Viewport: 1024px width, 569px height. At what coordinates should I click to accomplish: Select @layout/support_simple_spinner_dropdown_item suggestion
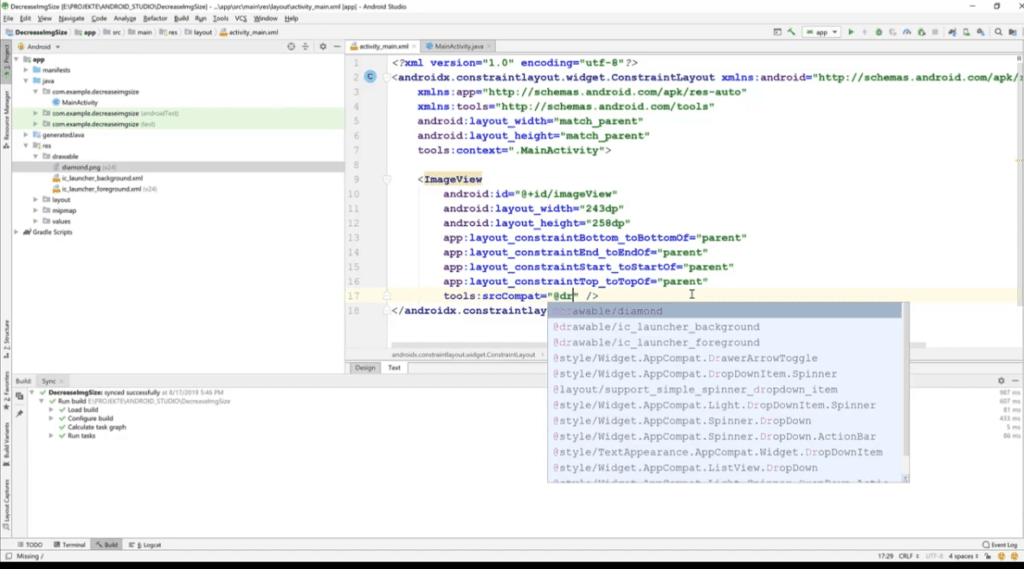(725, 389)
